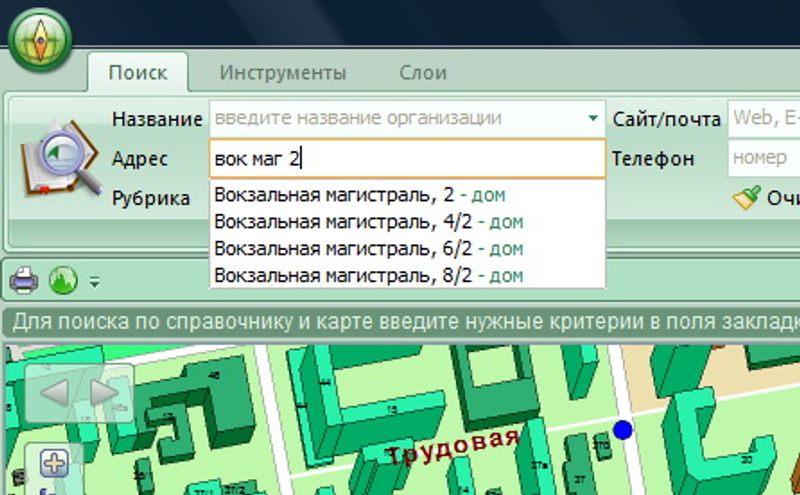Open the Слои tab
Viewport: 800px width, 495px height.
click(x=423, y=73)
